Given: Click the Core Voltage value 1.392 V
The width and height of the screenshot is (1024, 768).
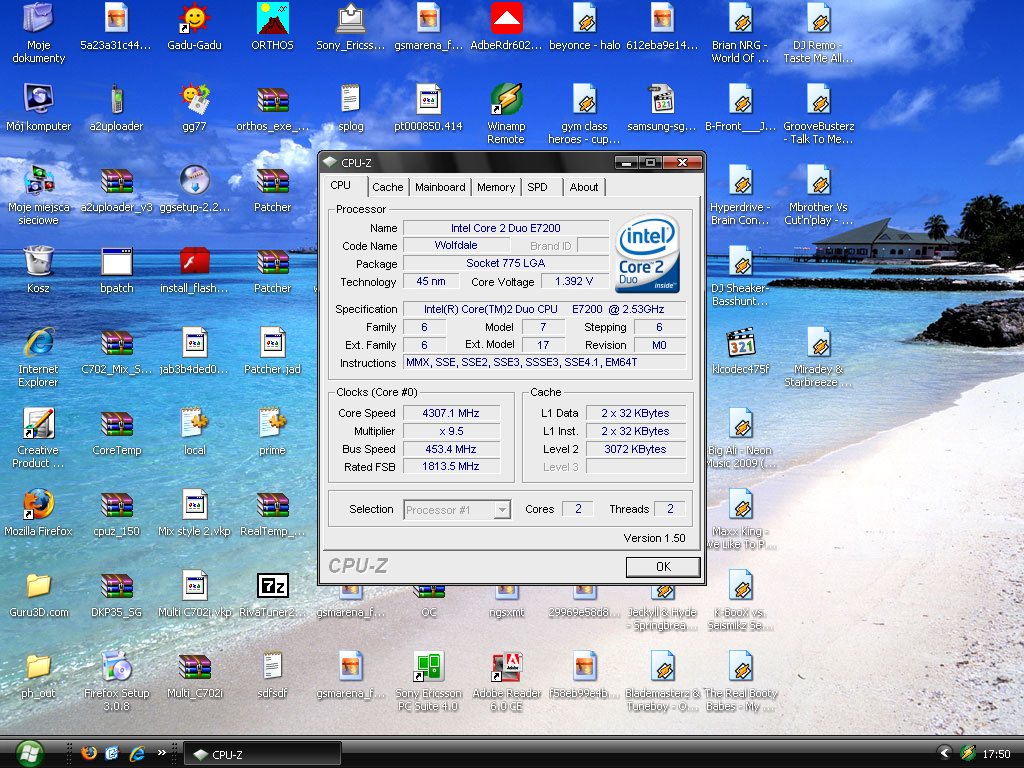Looking at the screenshot, I should [574, 281].
